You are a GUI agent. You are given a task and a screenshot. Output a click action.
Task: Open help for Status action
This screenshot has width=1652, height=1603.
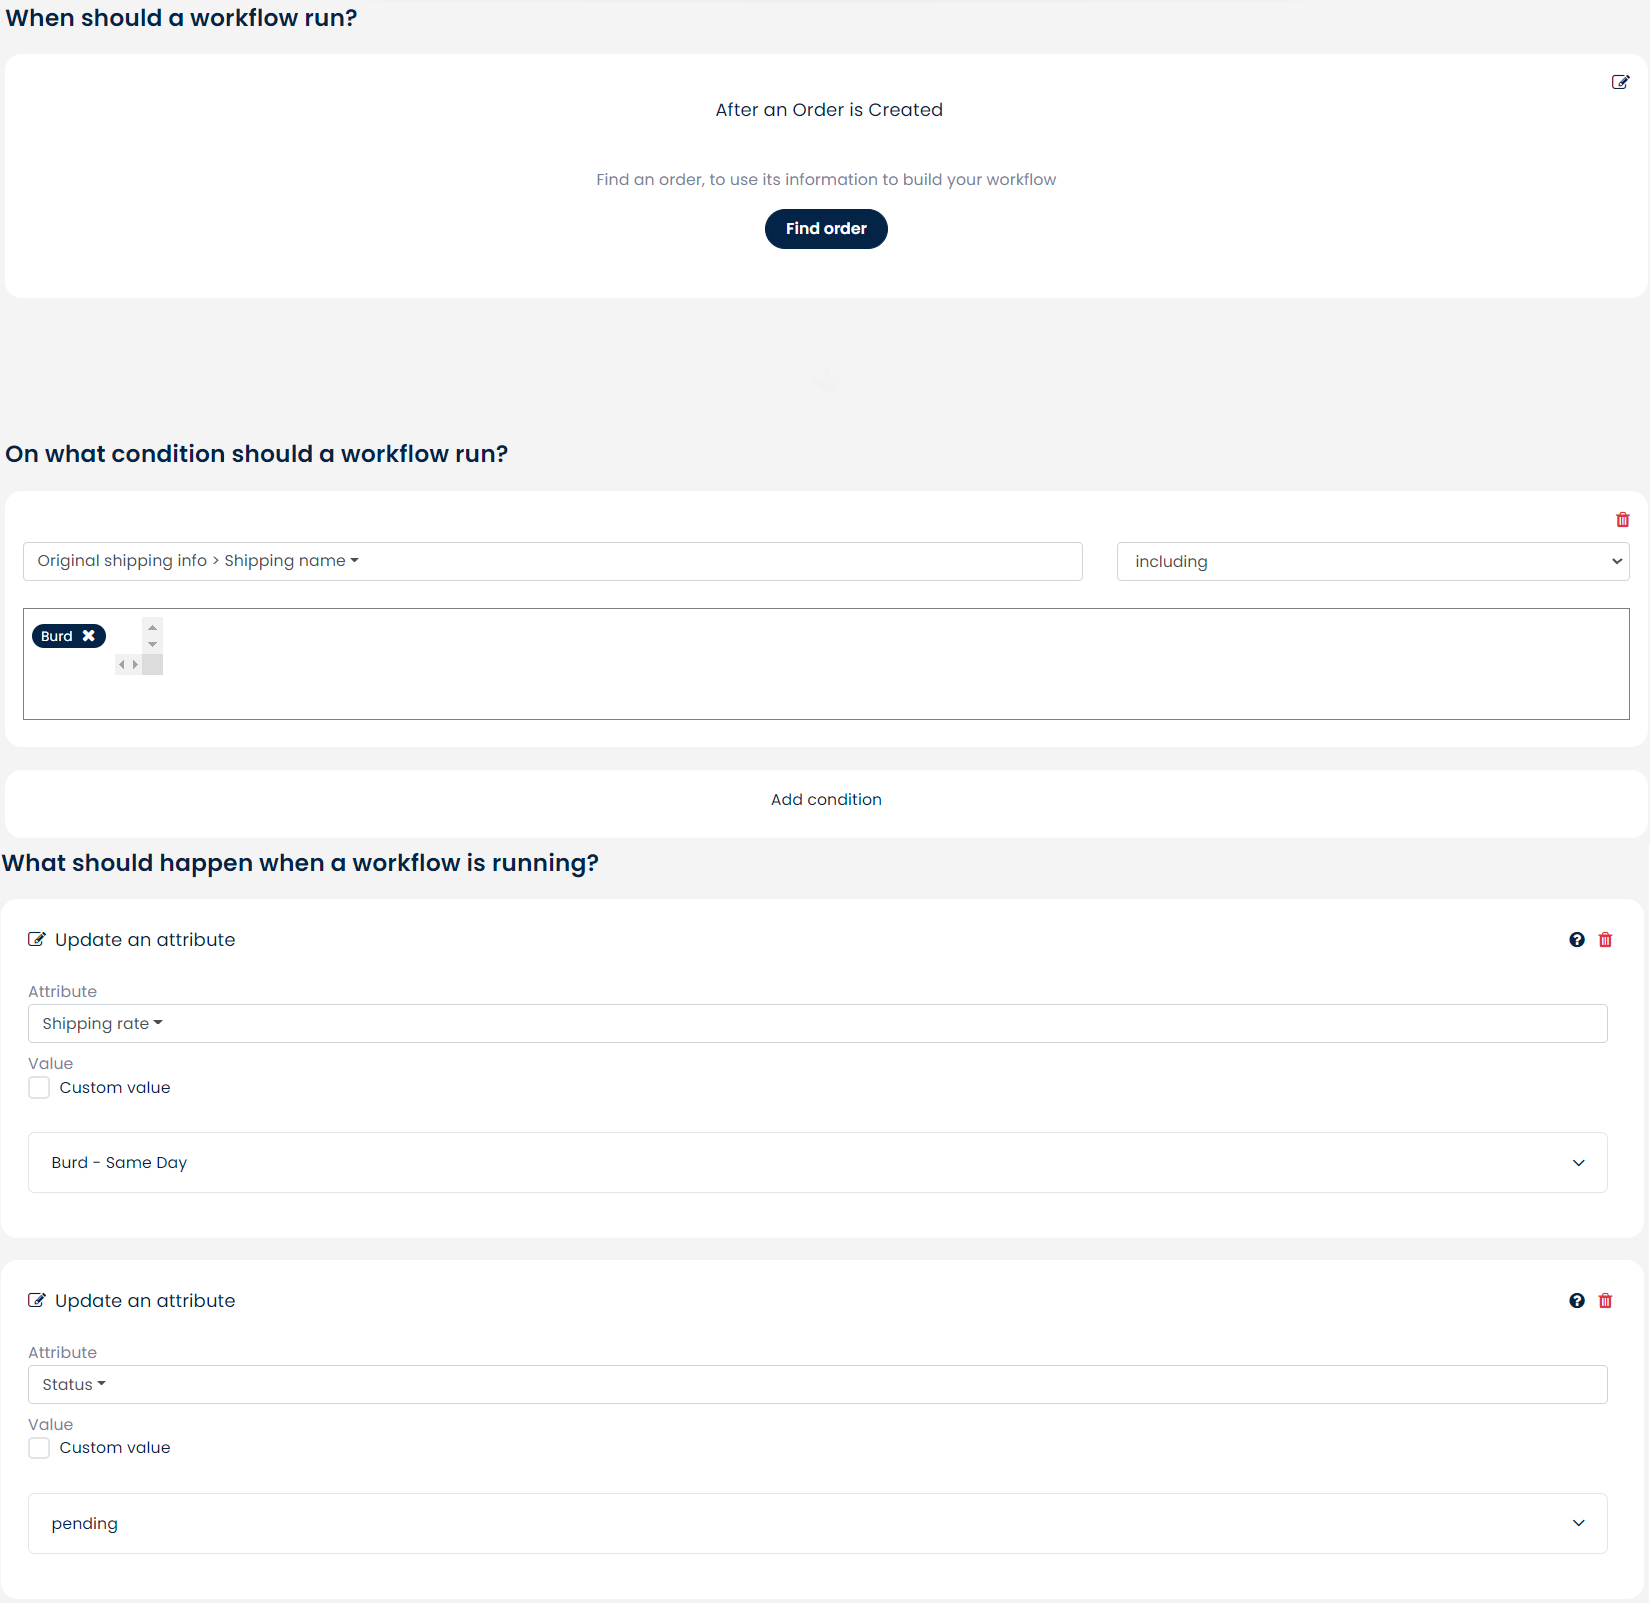(x=1577, y=1301)
